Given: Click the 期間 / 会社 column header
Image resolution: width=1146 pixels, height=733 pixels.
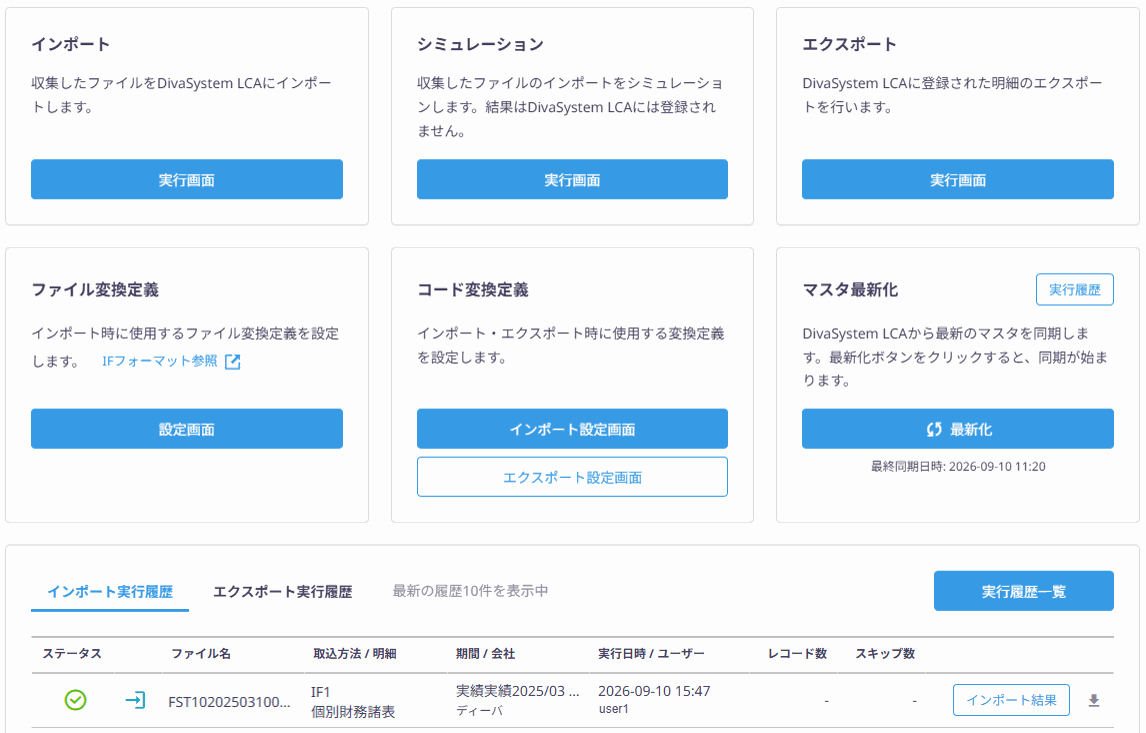Looking at the screenshot, I should 485,653.
